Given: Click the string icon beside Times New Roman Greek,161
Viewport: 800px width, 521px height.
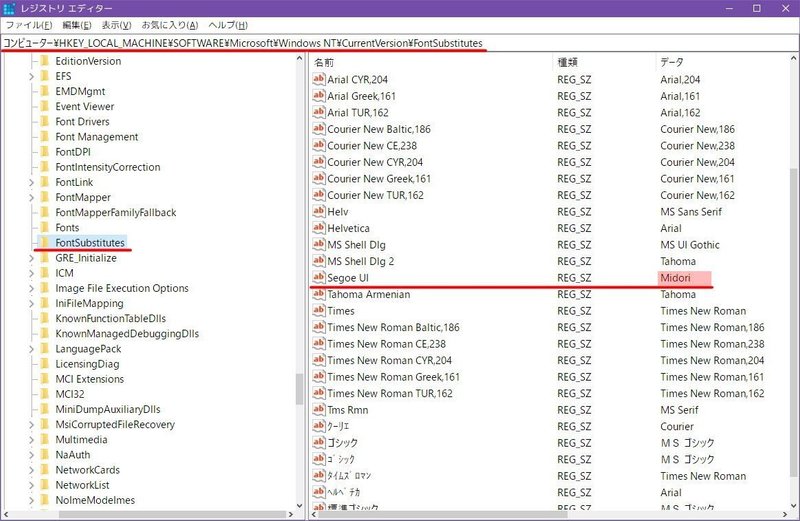Looking at the screenshot, I should point(319,377).
